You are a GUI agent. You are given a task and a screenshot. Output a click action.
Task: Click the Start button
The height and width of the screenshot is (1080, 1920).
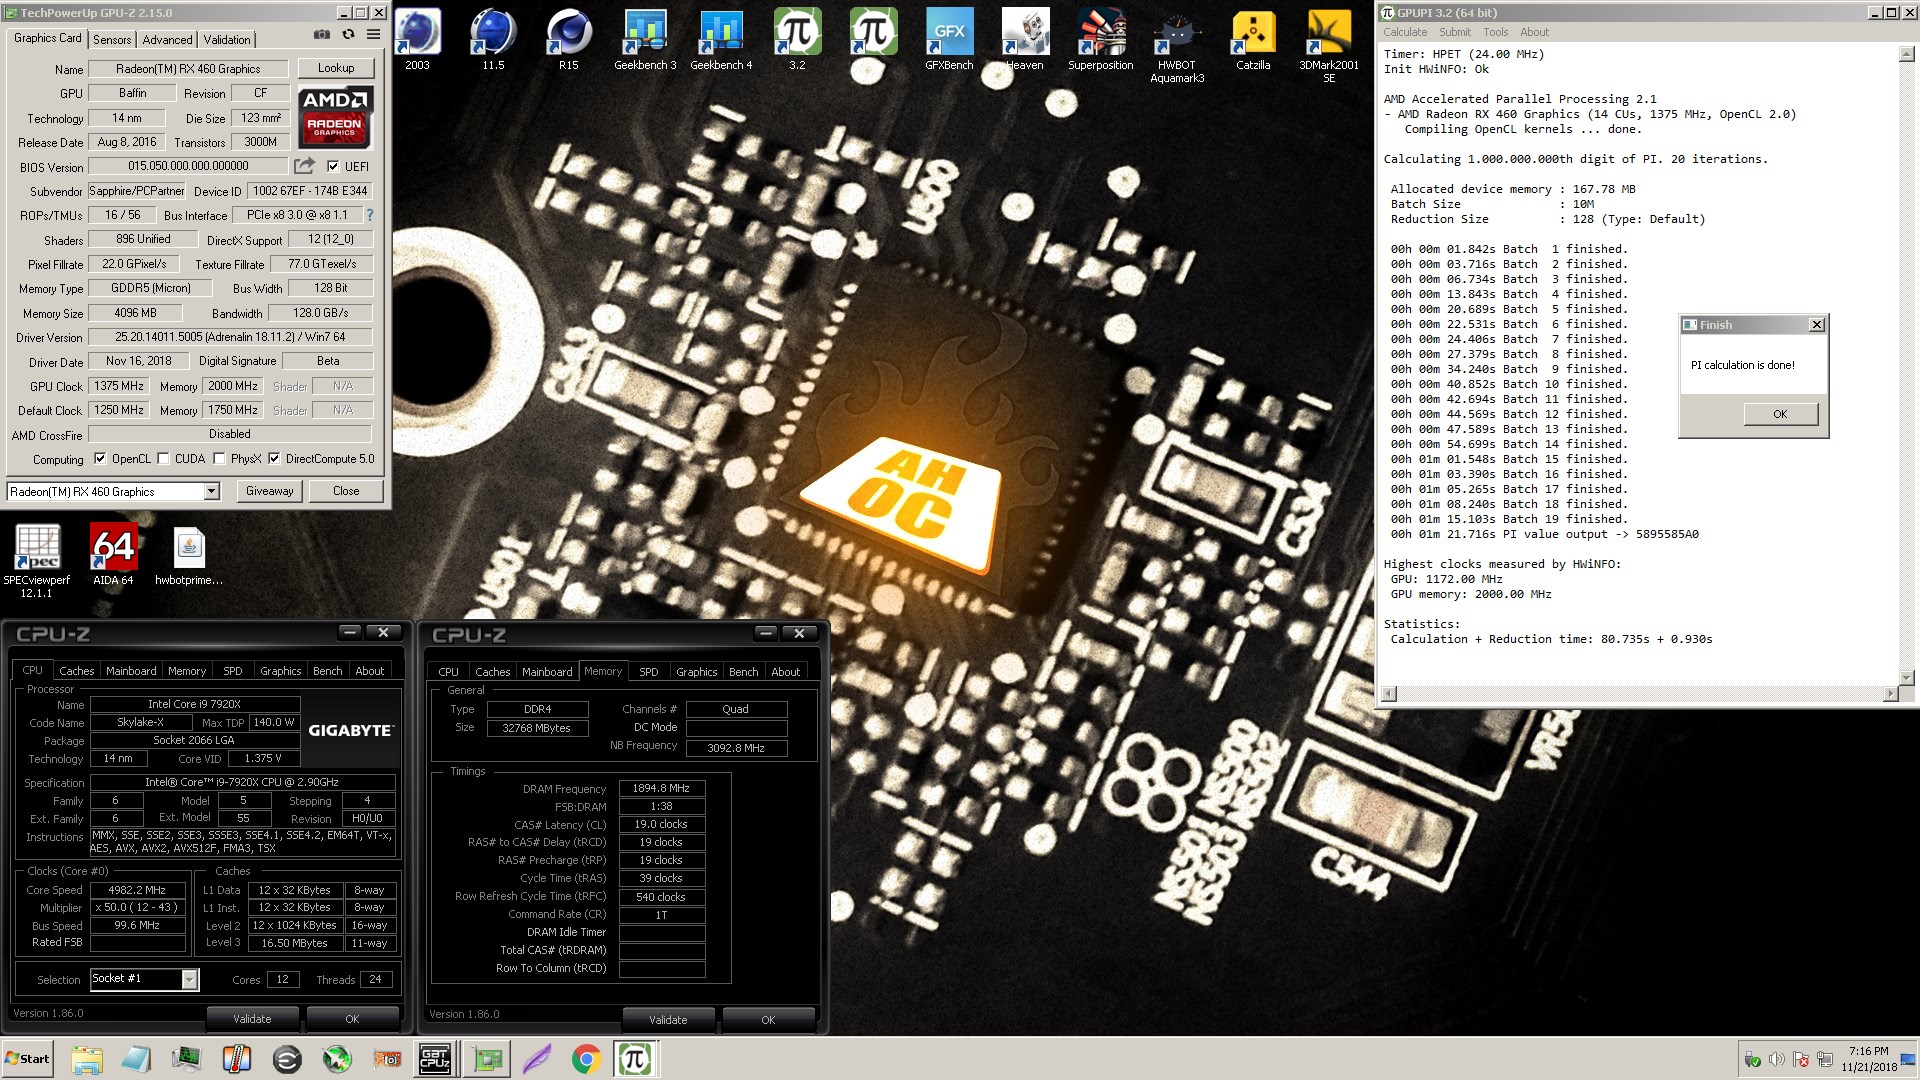(x=27, y=1059)
